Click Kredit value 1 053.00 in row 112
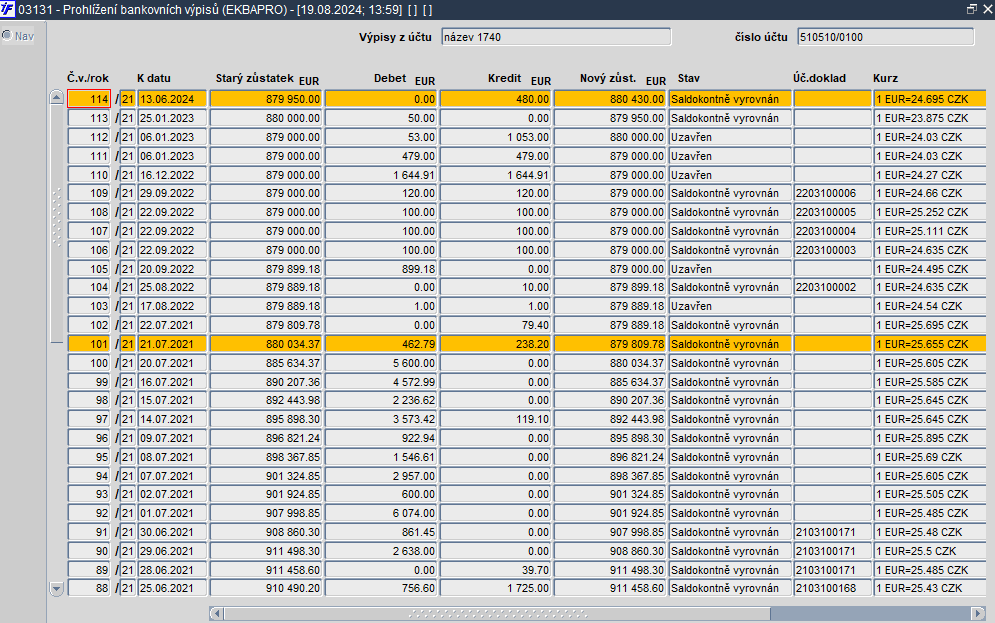The width and height of the screenshot is (995, 623). pyautogui.click(x=496, y=137)
